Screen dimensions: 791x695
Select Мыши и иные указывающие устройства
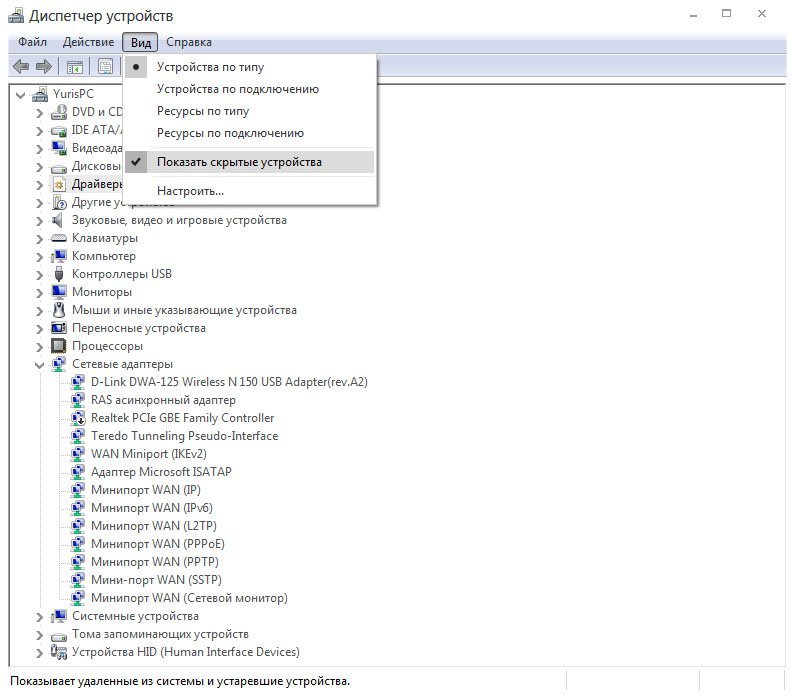(x=184, y=310)
